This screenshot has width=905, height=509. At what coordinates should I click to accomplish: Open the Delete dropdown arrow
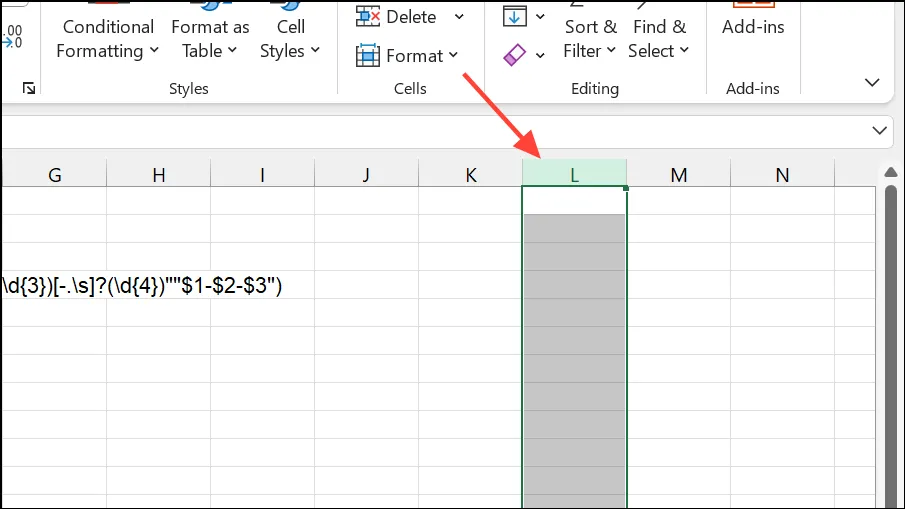click(459, 17)
